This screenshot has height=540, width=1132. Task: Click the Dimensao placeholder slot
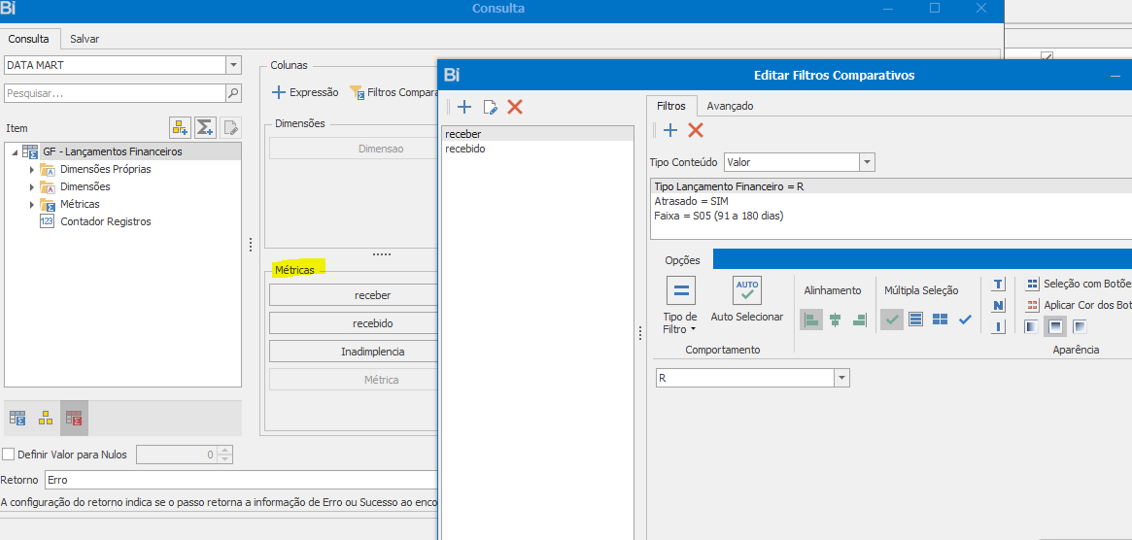click(x=354, y=148)
